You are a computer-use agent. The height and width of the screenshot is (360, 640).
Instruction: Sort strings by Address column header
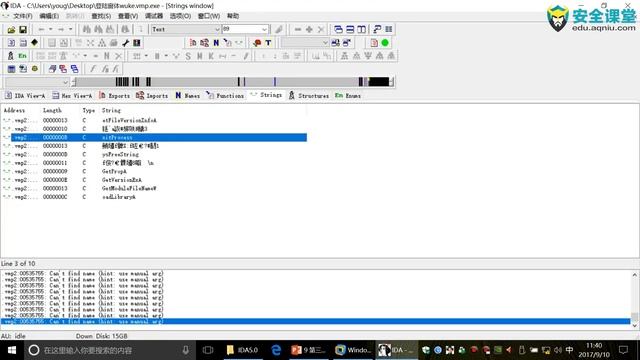click(x=14, y=110)
